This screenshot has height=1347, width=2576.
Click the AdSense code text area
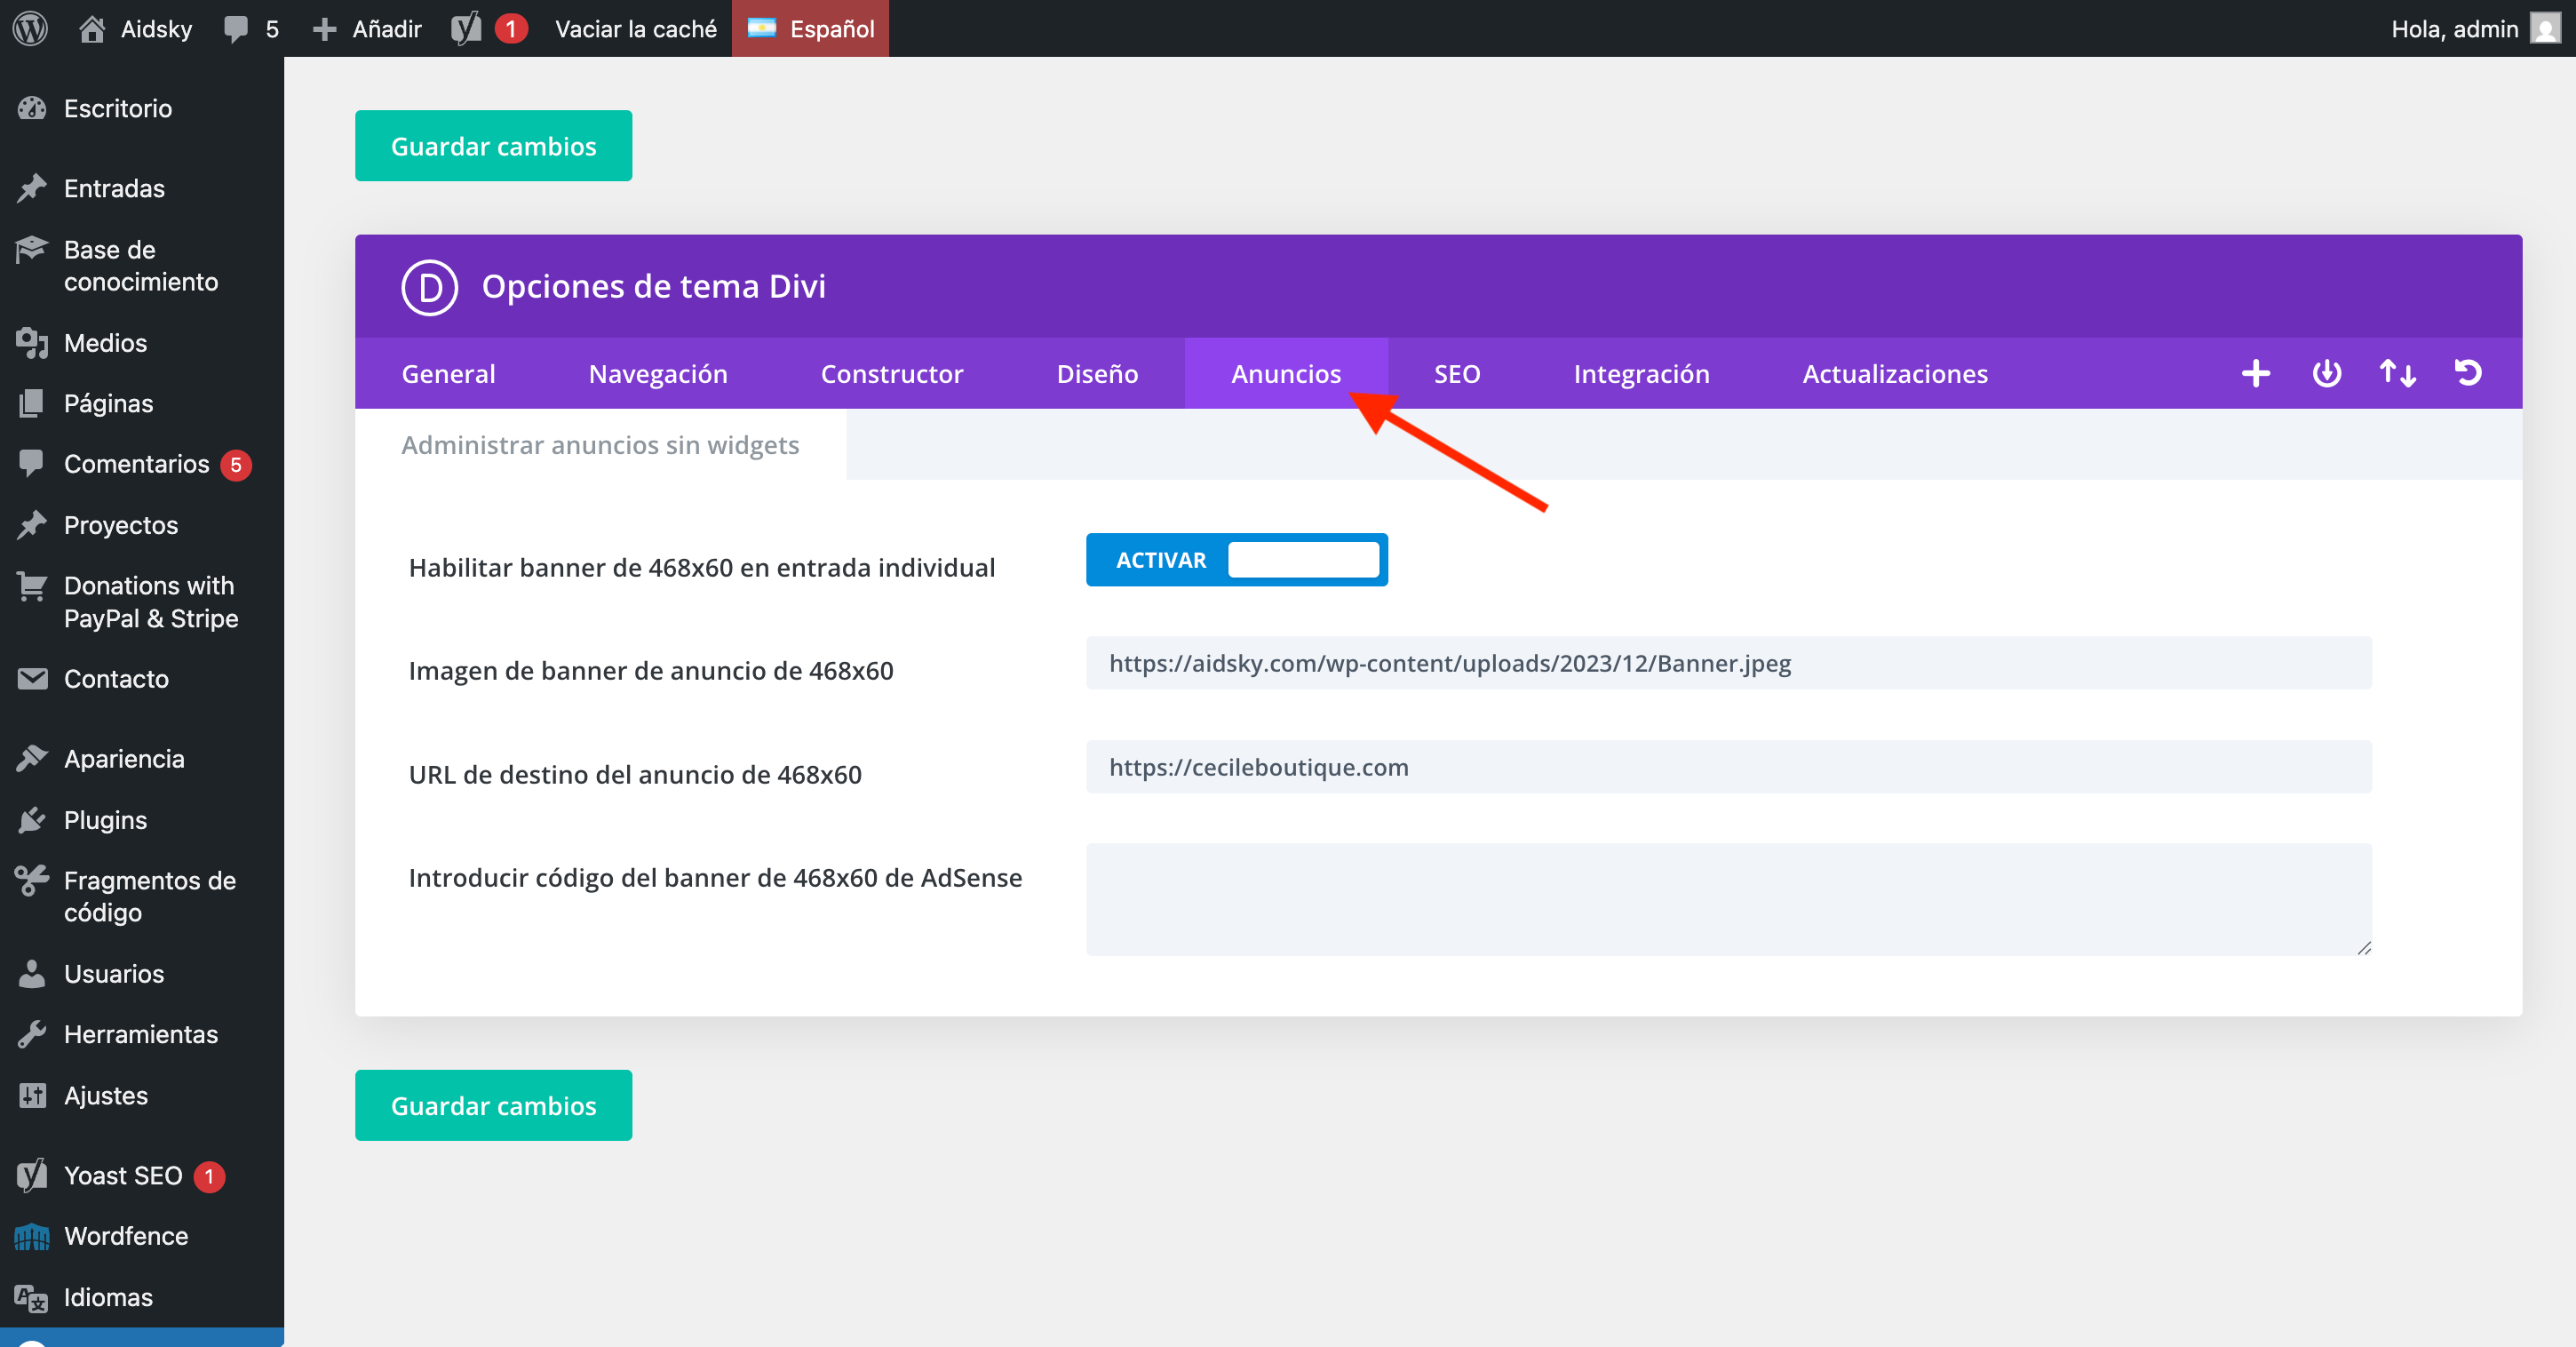coord(1728,899)
